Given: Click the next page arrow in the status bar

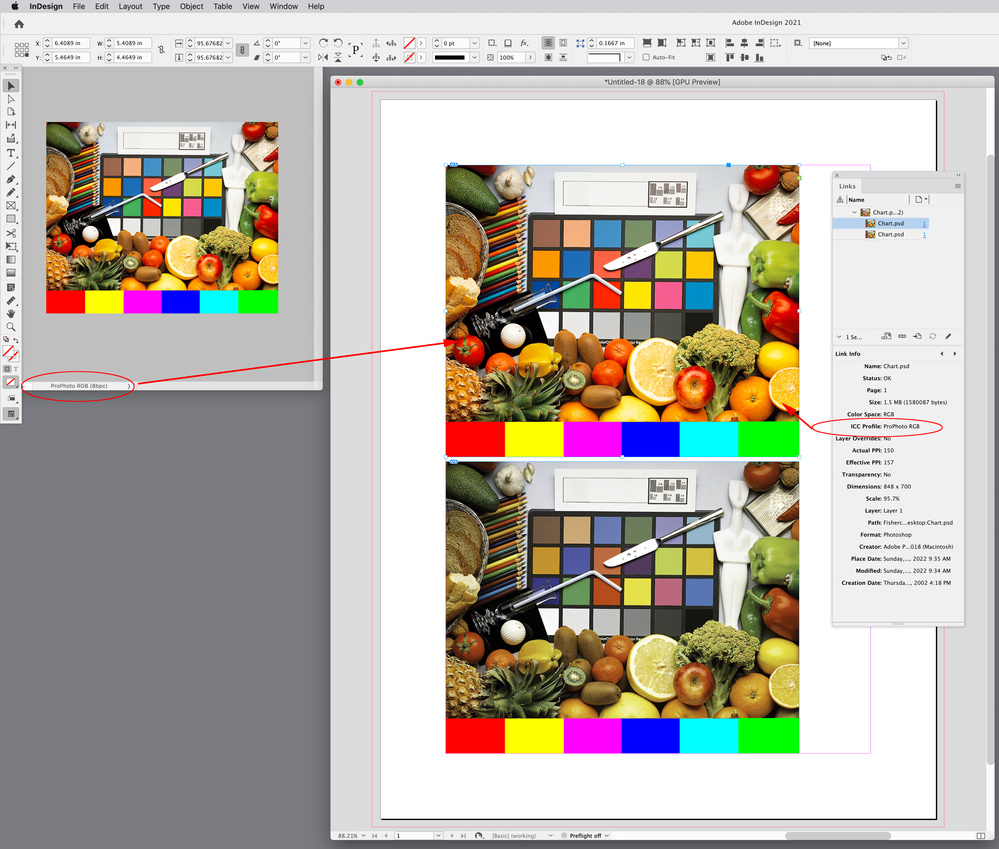Looking at the screenshot, I should pos(452,835).
